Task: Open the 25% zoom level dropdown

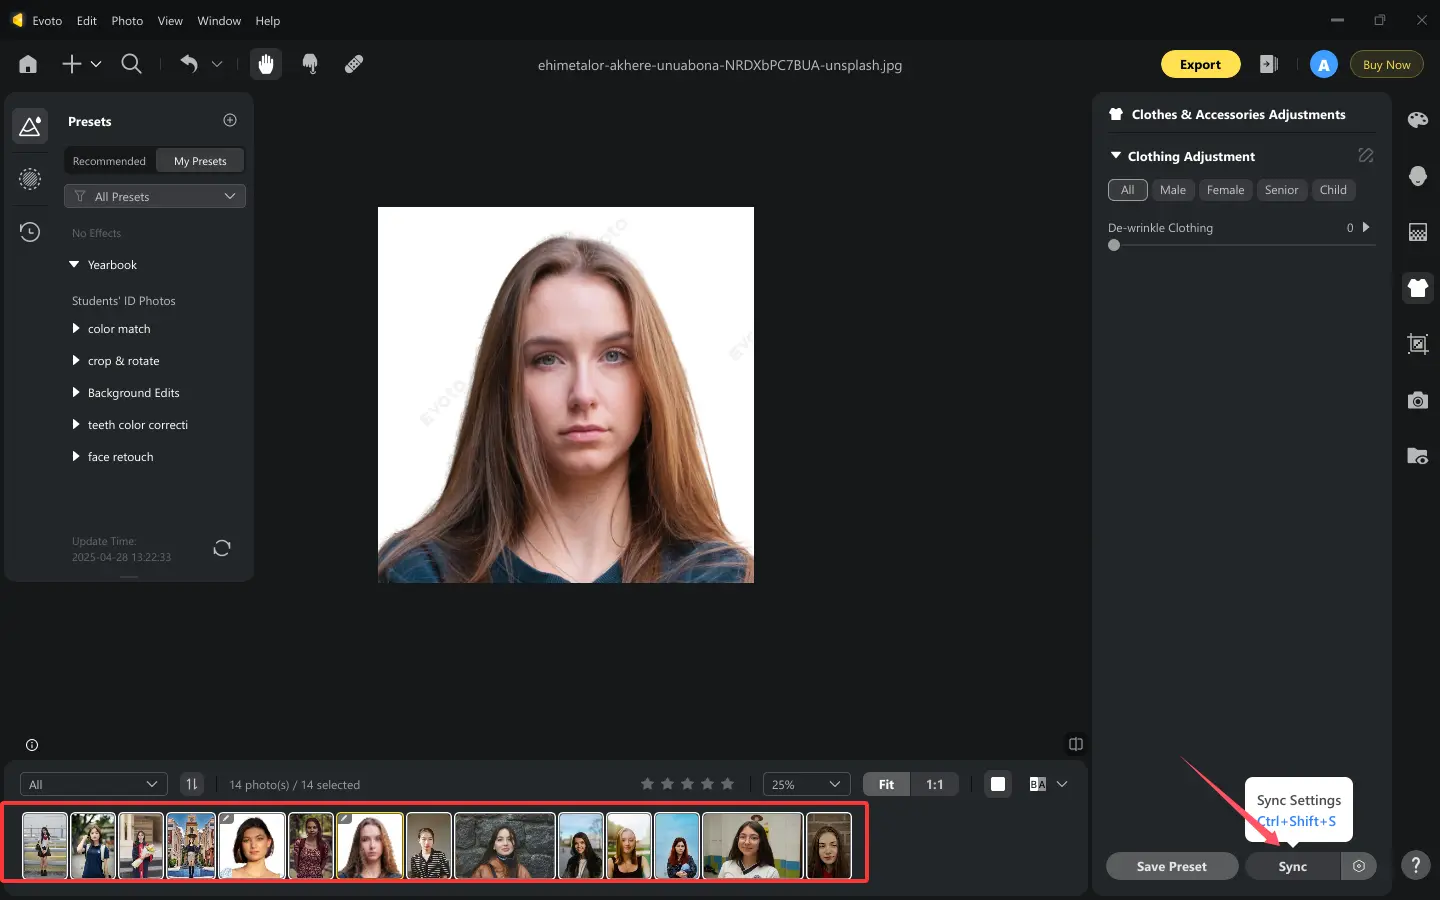Action: click(x=806, y=784)
